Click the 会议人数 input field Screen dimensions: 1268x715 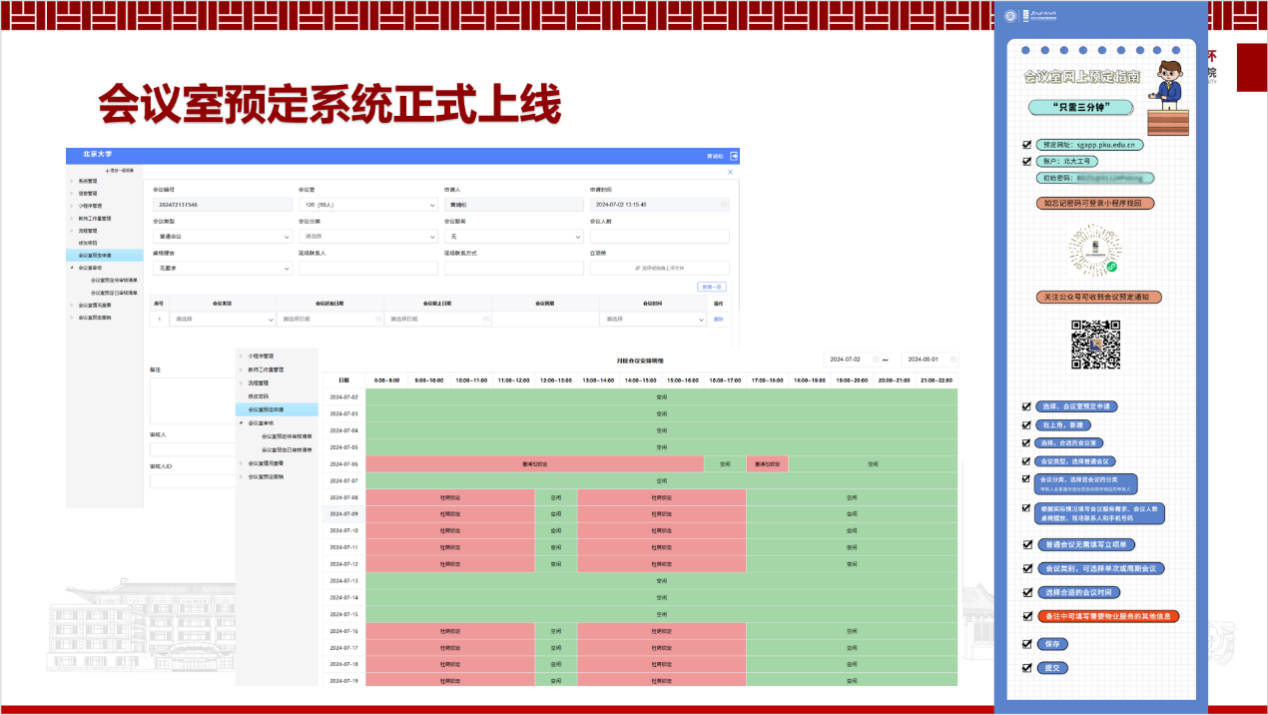click(659, 237)
